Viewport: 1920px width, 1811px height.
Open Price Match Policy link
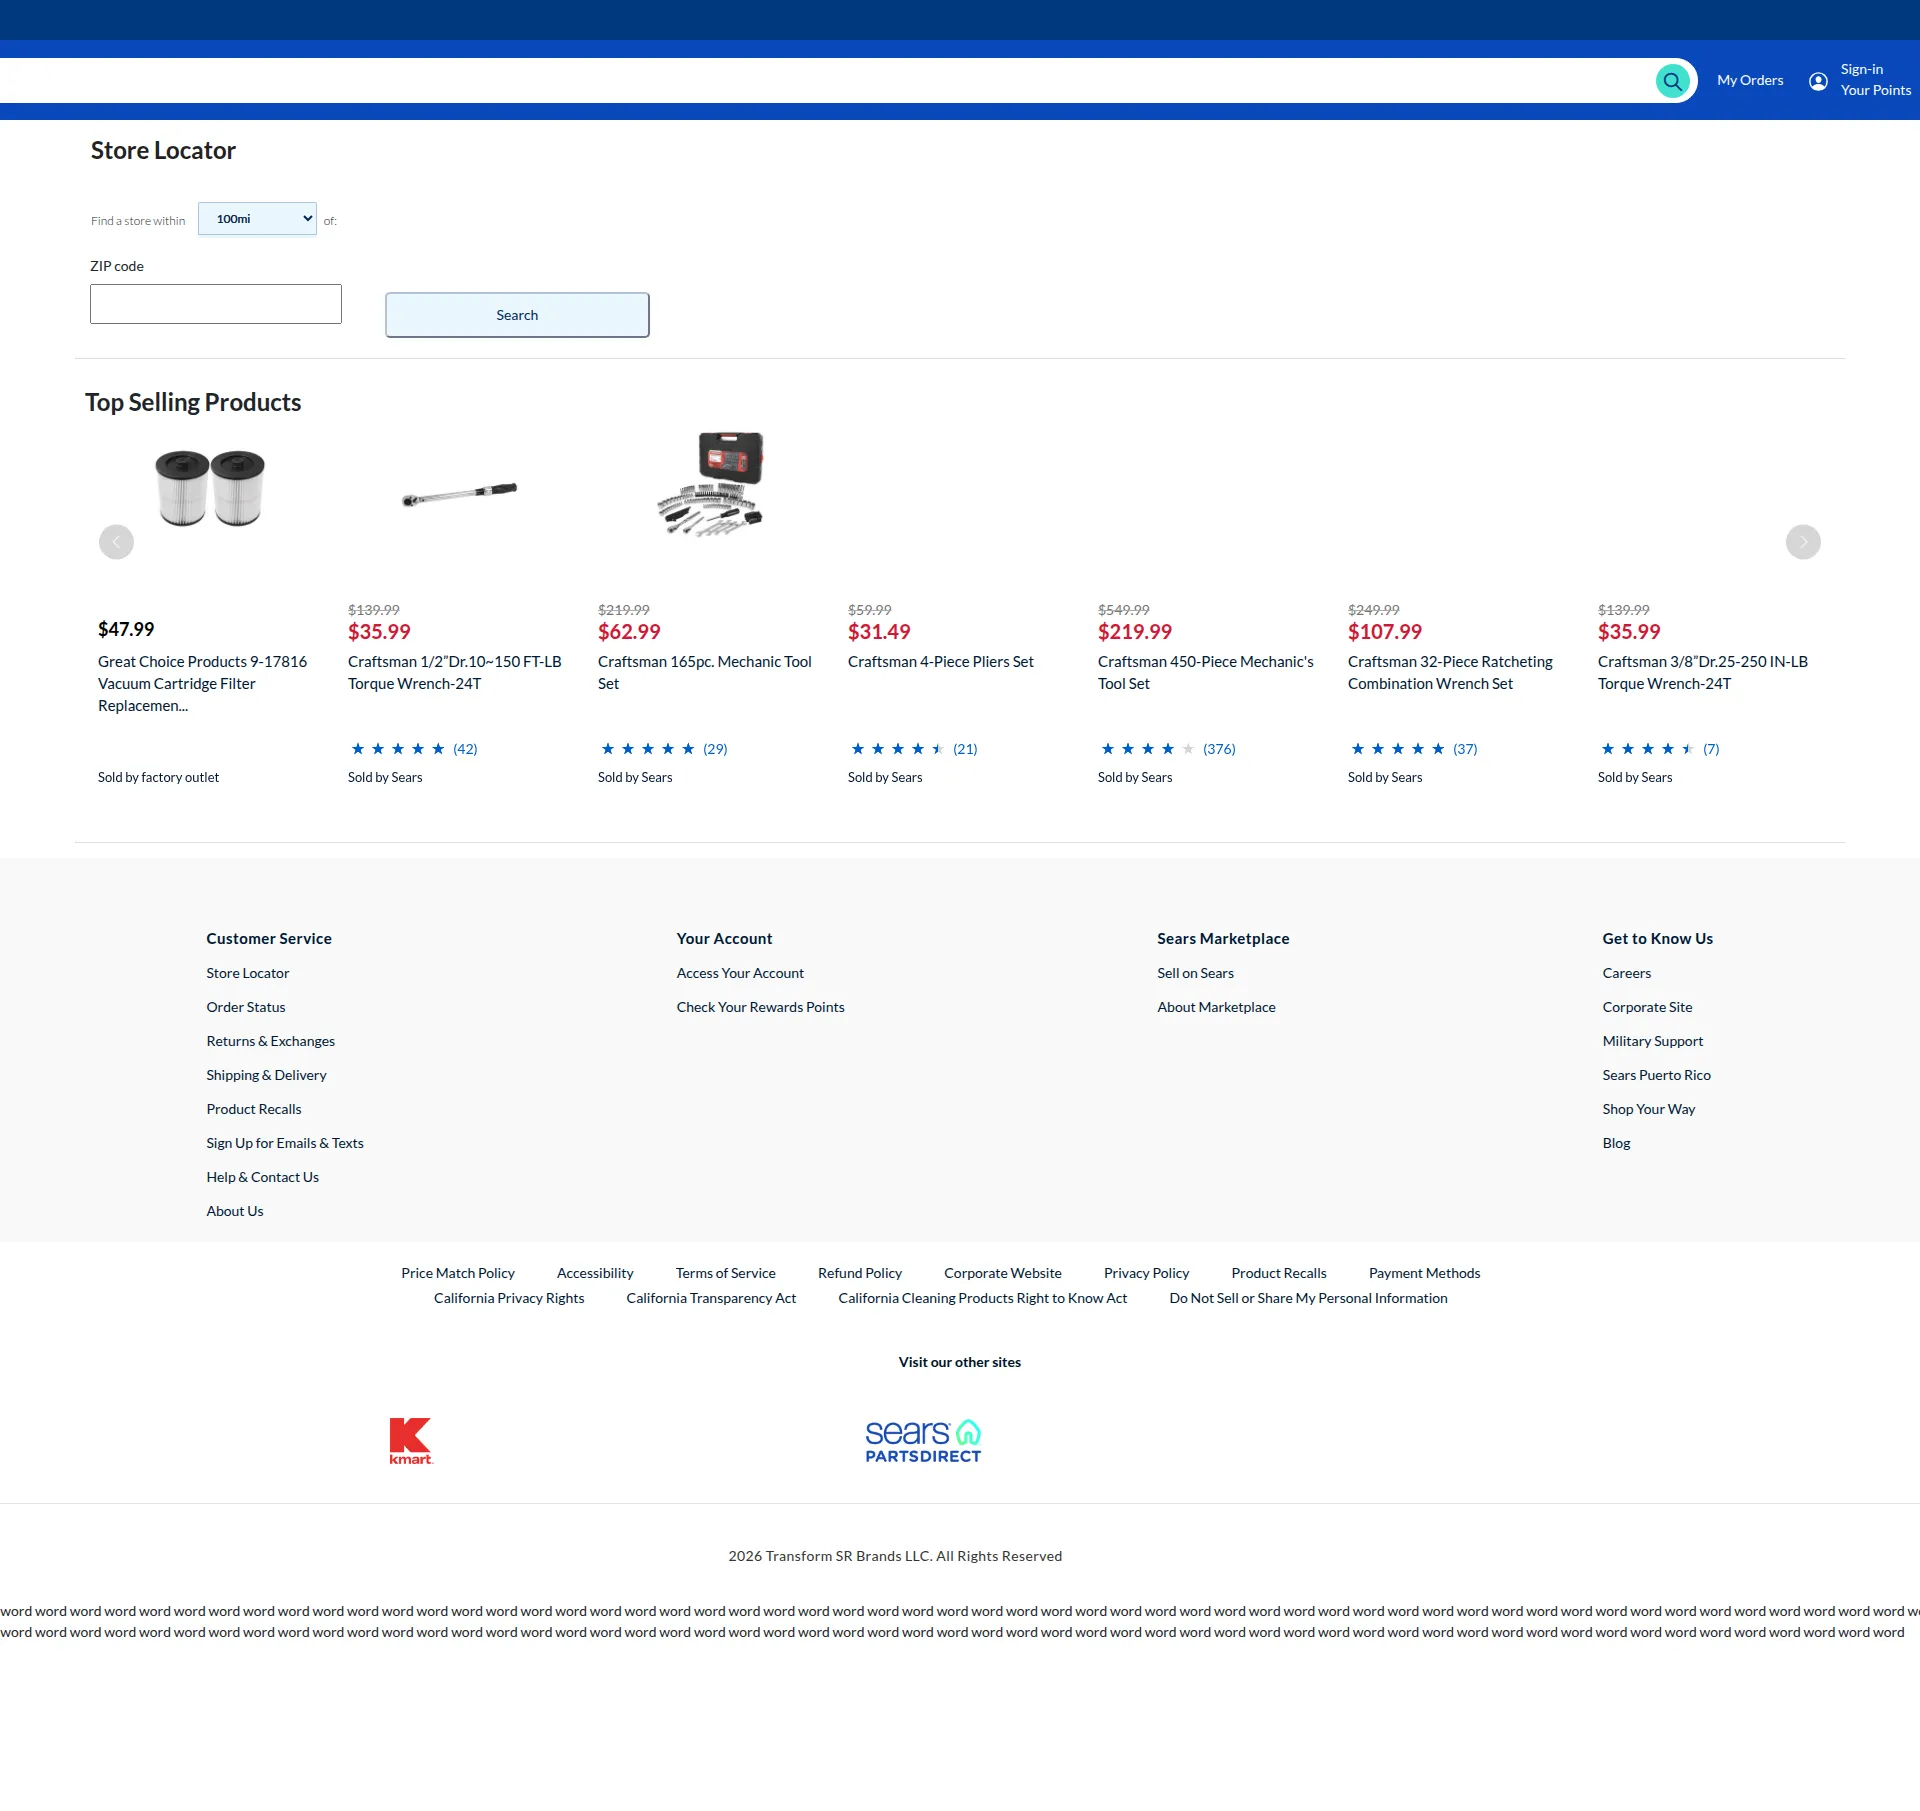458,1273
